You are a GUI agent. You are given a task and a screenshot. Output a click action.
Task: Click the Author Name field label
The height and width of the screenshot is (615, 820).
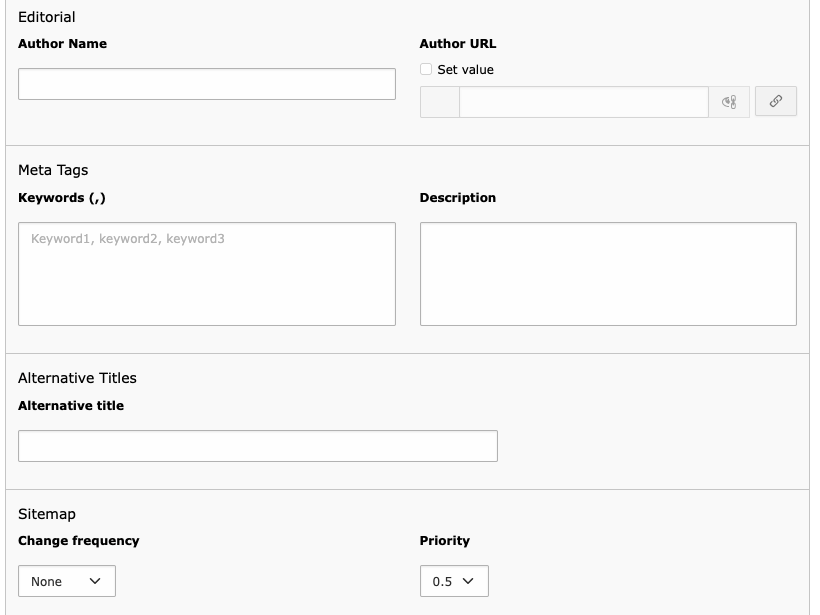pos(62,44)
